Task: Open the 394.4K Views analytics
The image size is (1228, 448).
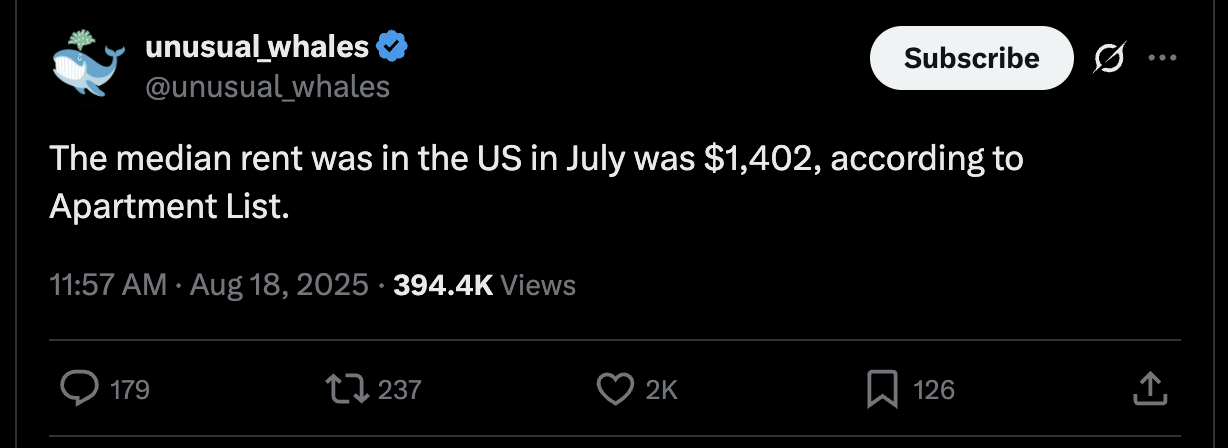Action: click(x=485, y=285)
